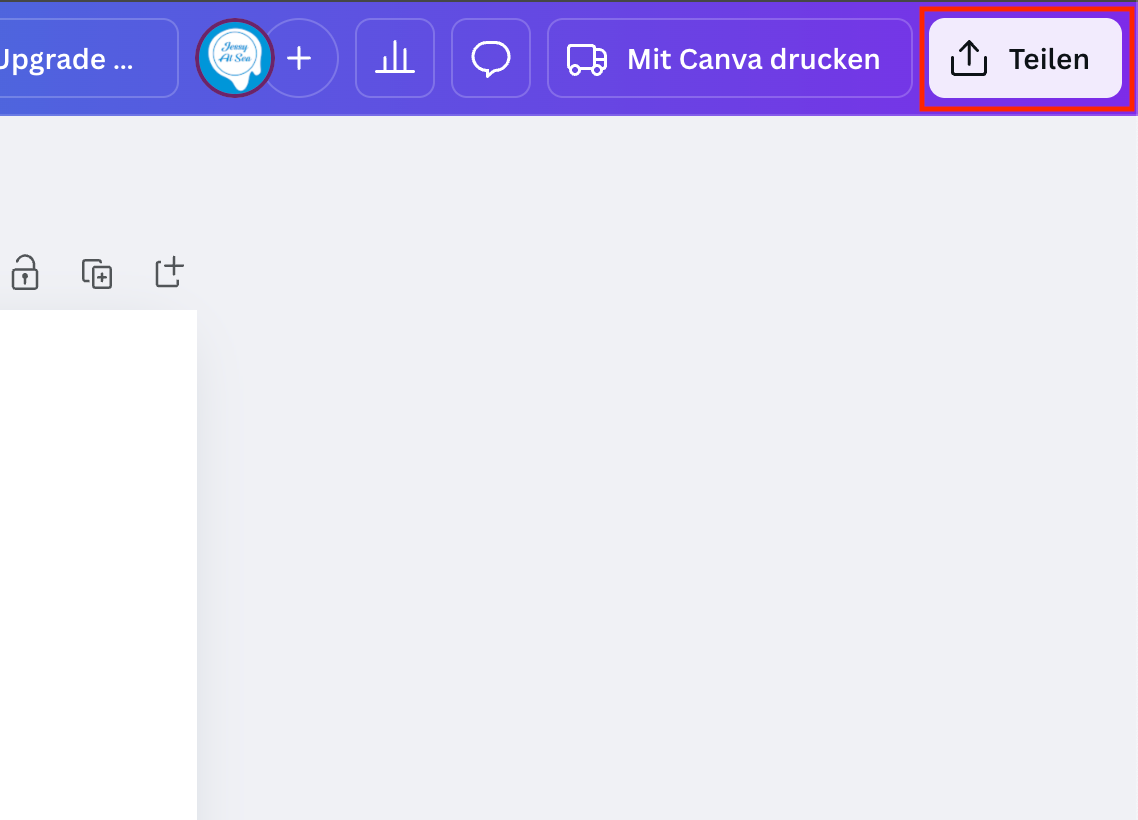Click the Teilen share button

[1025, 59]
